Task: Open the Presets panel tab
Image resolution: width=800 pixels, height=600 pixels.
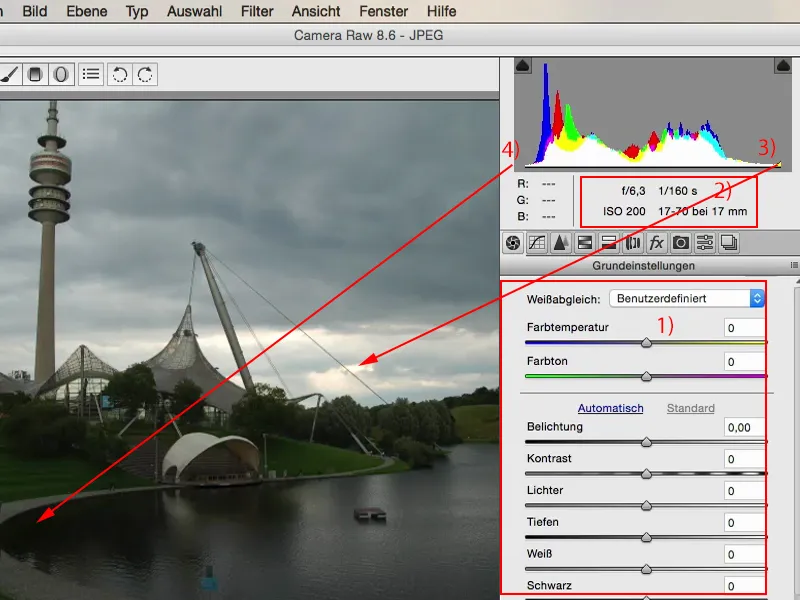Action: pos(705,243)
